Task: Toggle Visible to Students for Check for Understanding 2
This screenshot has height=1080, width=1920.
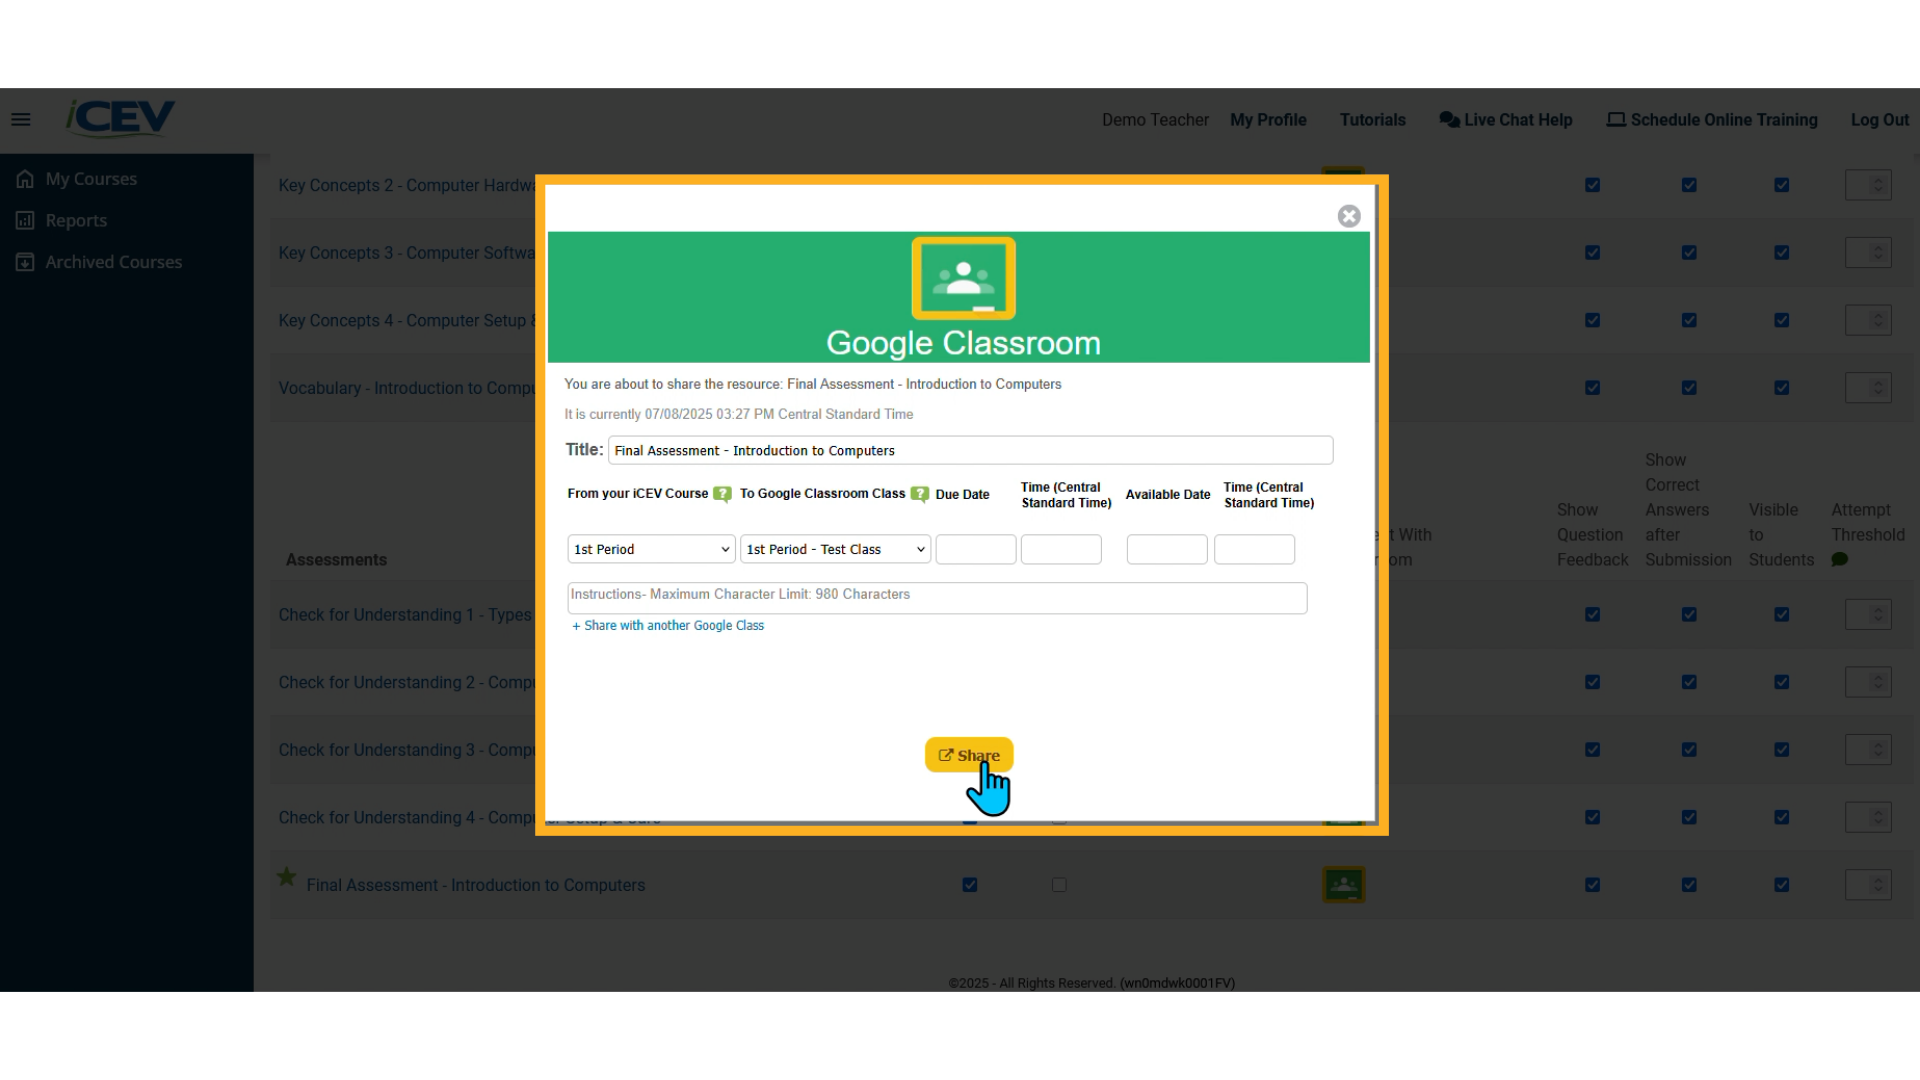Action: [x=1781, y=682]
